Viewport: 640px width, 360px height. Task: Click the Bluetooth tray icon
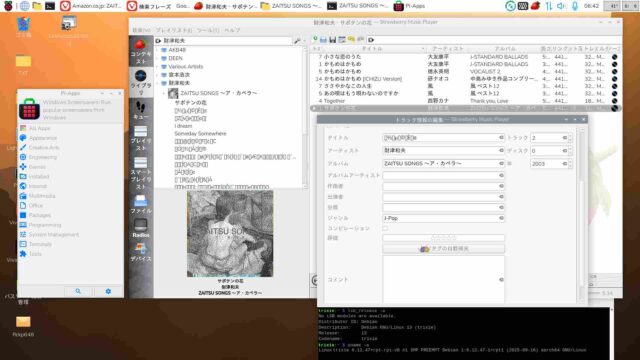pos(510,6)
